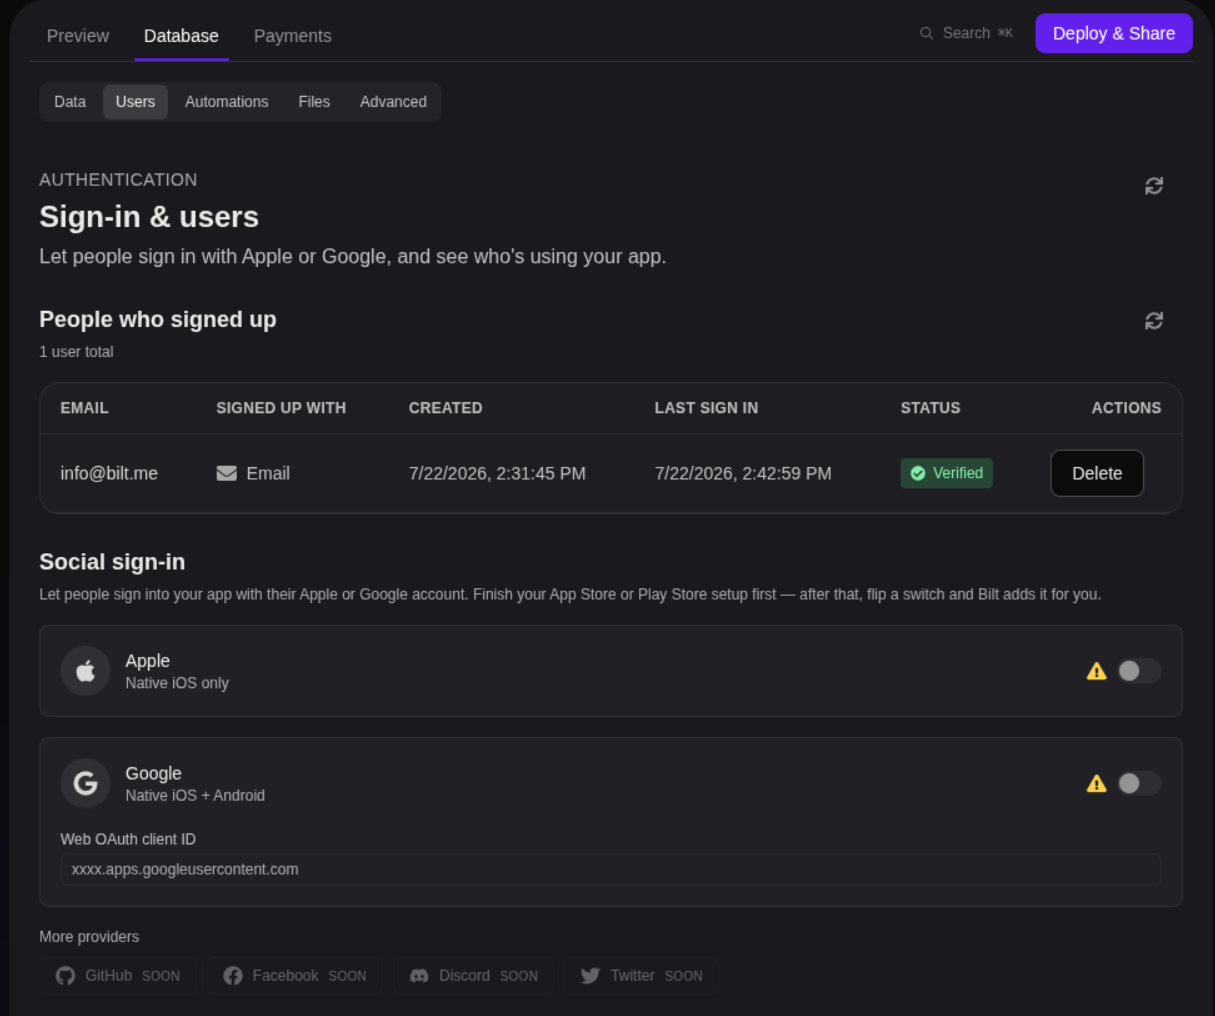Click the Twitter SOON provider chip
Viewport: 1215px width, 1016px height.
click(x=642, y=976)
